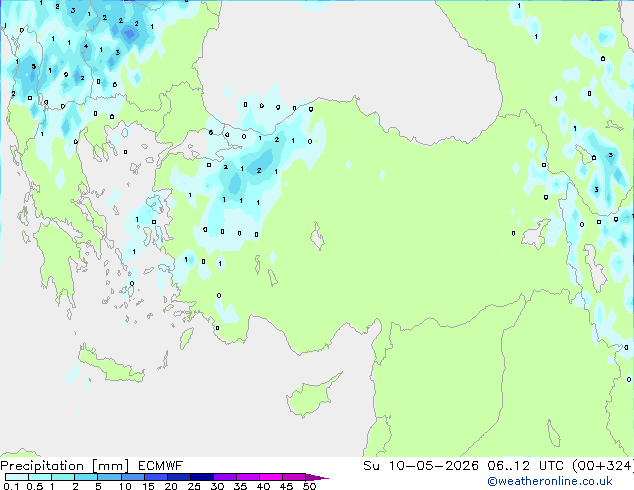
Task: Click the 20 mm legend color swatch
Action: coord(179,477)
